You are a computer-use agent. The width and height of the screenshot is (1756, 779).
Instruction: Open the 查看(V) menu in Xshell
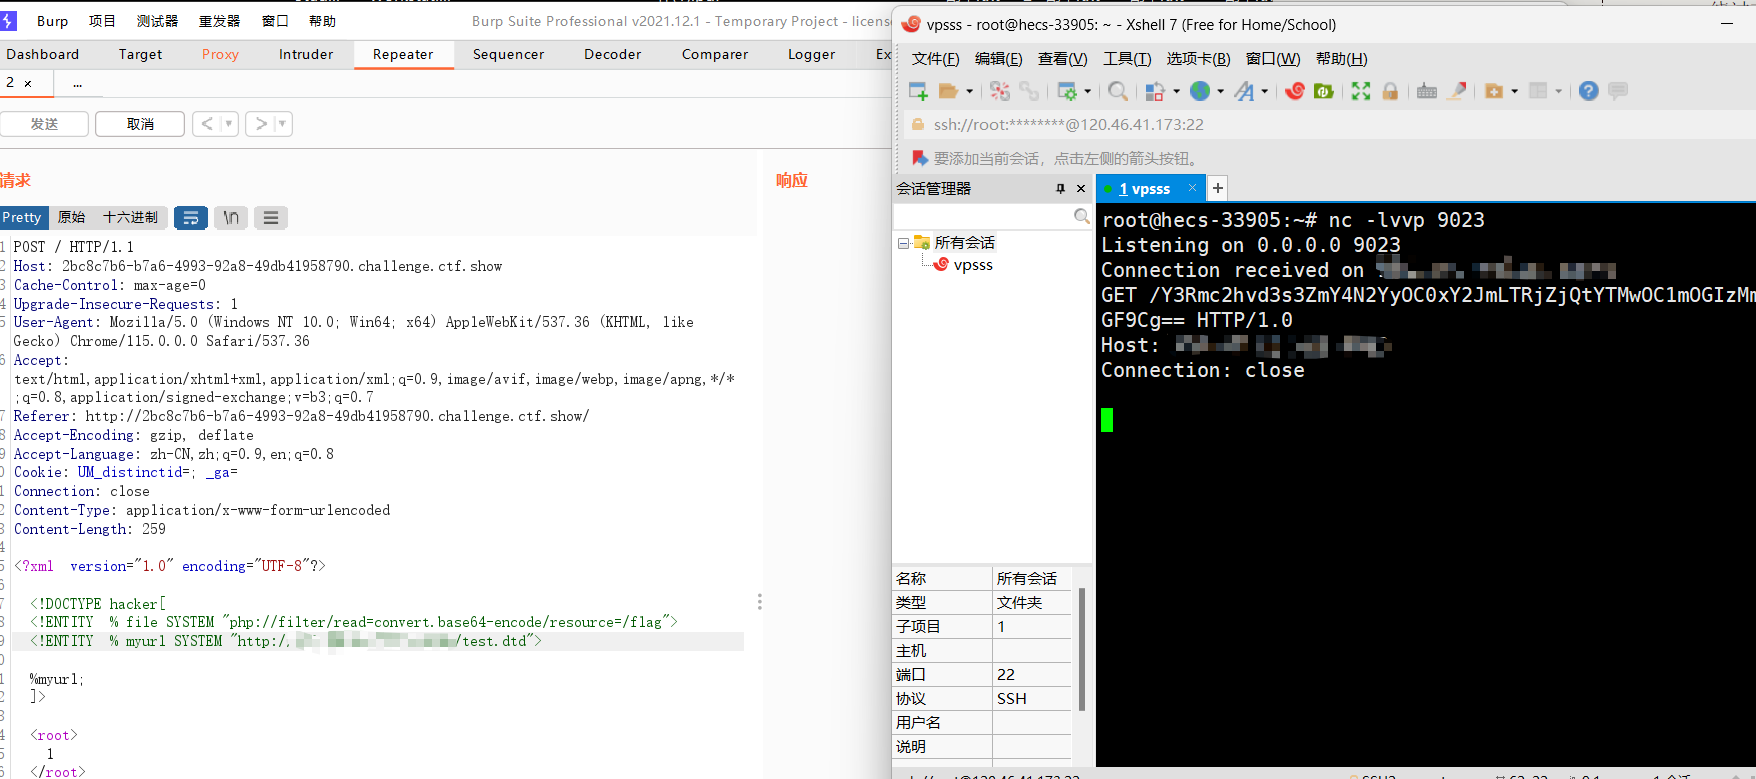1062,59
